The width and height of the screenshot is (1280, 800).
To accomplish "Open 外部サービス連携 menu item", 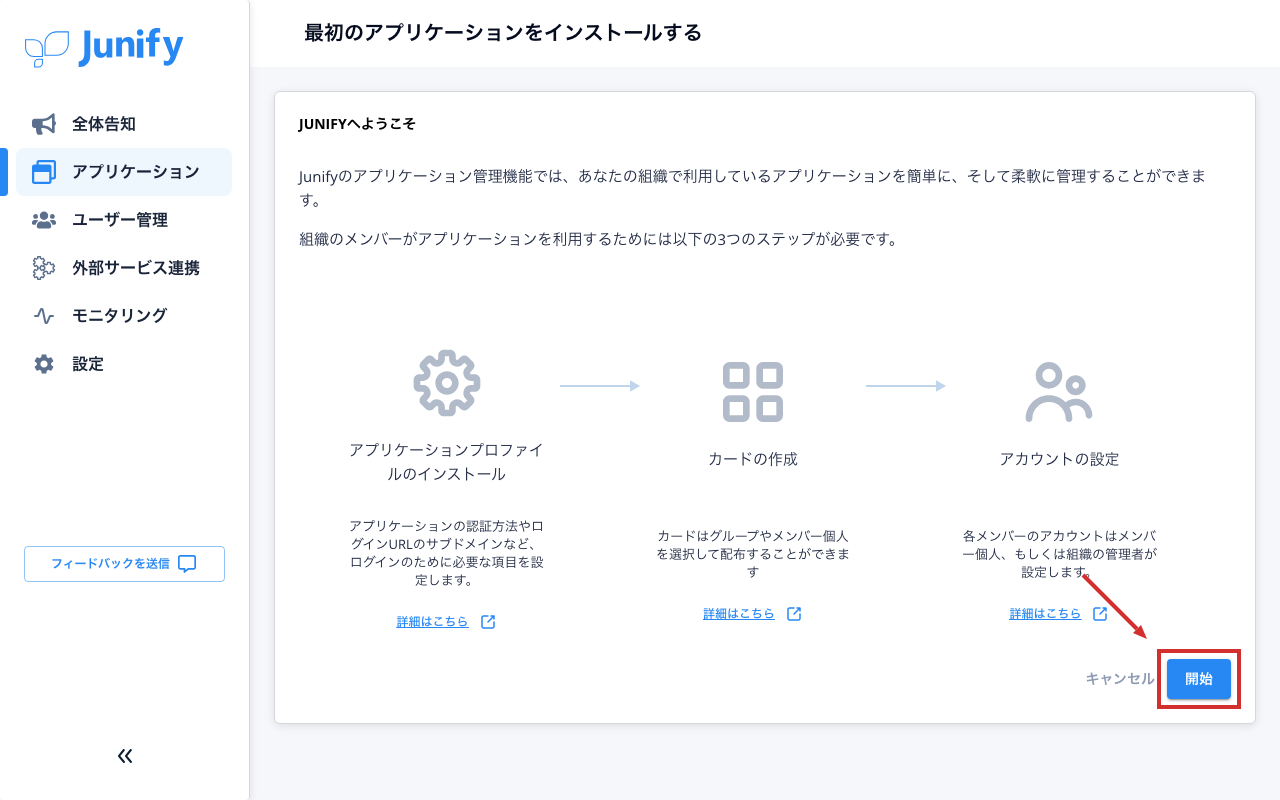I will point(124,268).
